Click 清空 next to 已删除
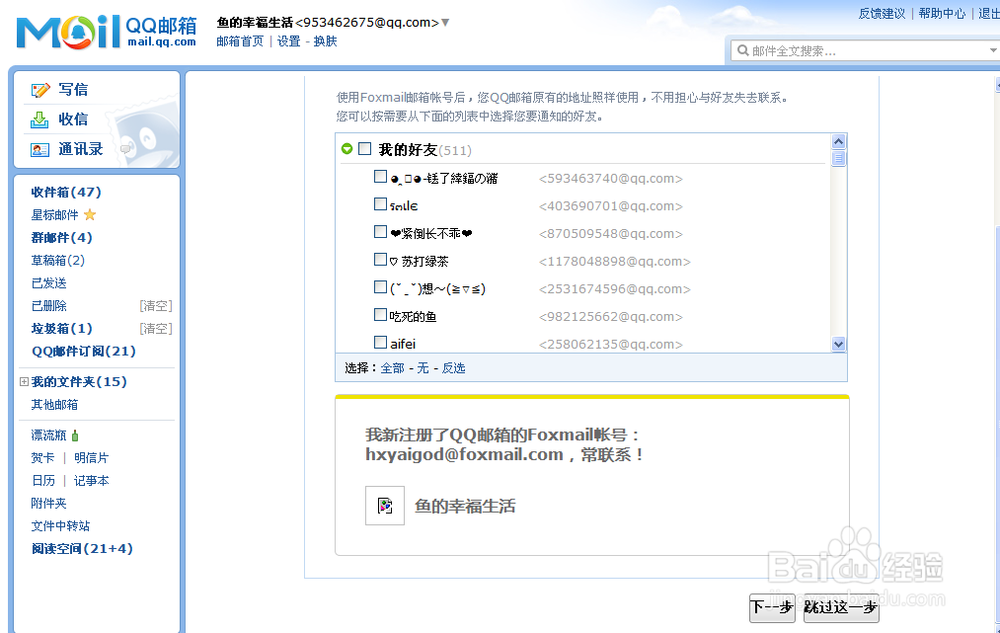Viewport: 1000px width, 633px height. click(x=156, y=306)
